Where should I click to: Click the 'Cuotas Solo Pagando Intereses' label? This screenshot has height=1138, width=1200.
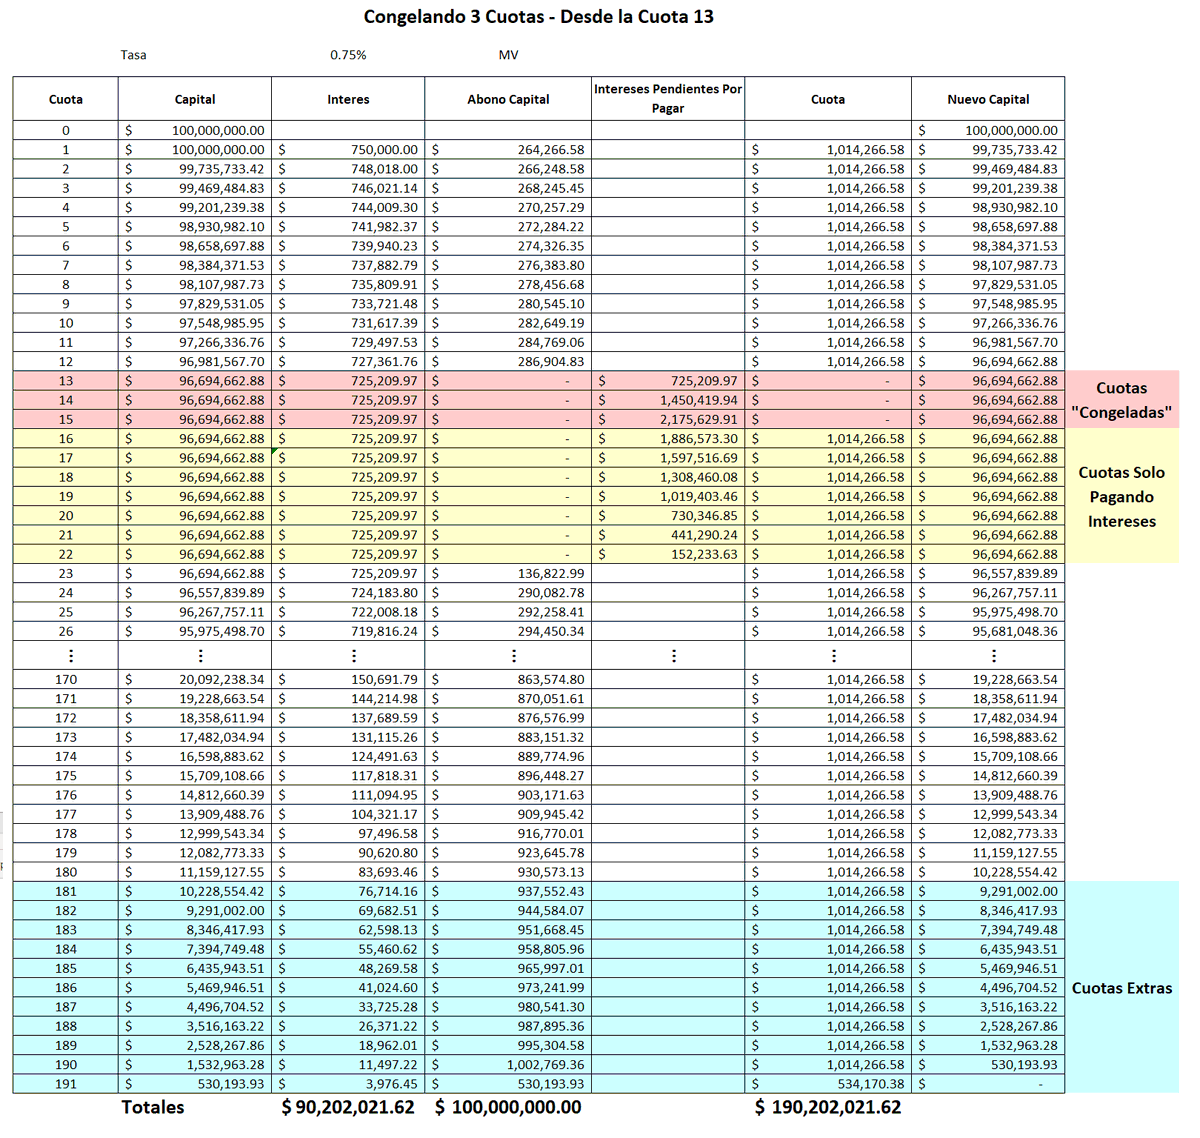pyautogui.click(x=1122, y=497)
